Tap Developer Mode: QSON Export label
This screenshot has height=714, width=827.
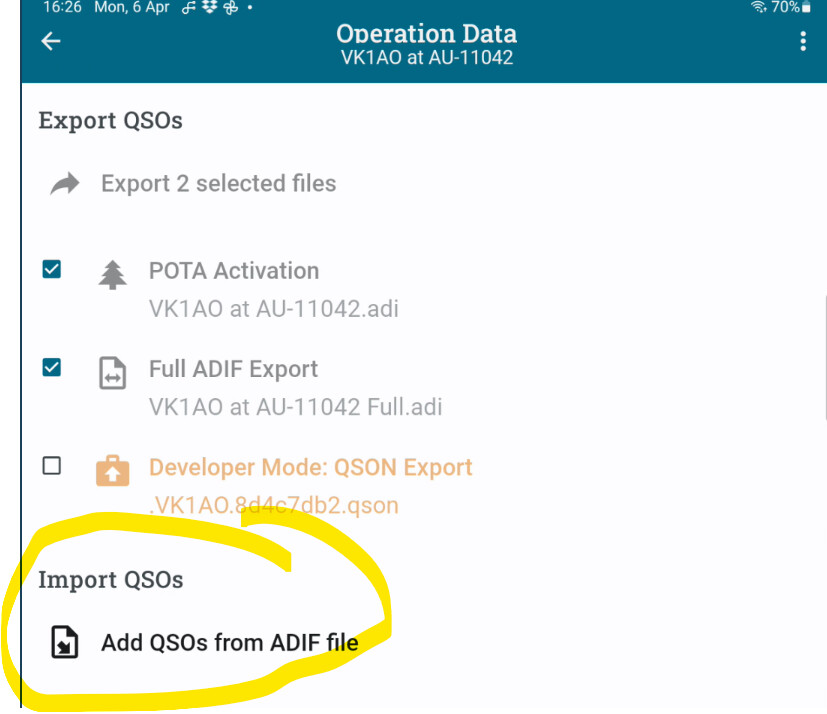[x=310, y=467]
